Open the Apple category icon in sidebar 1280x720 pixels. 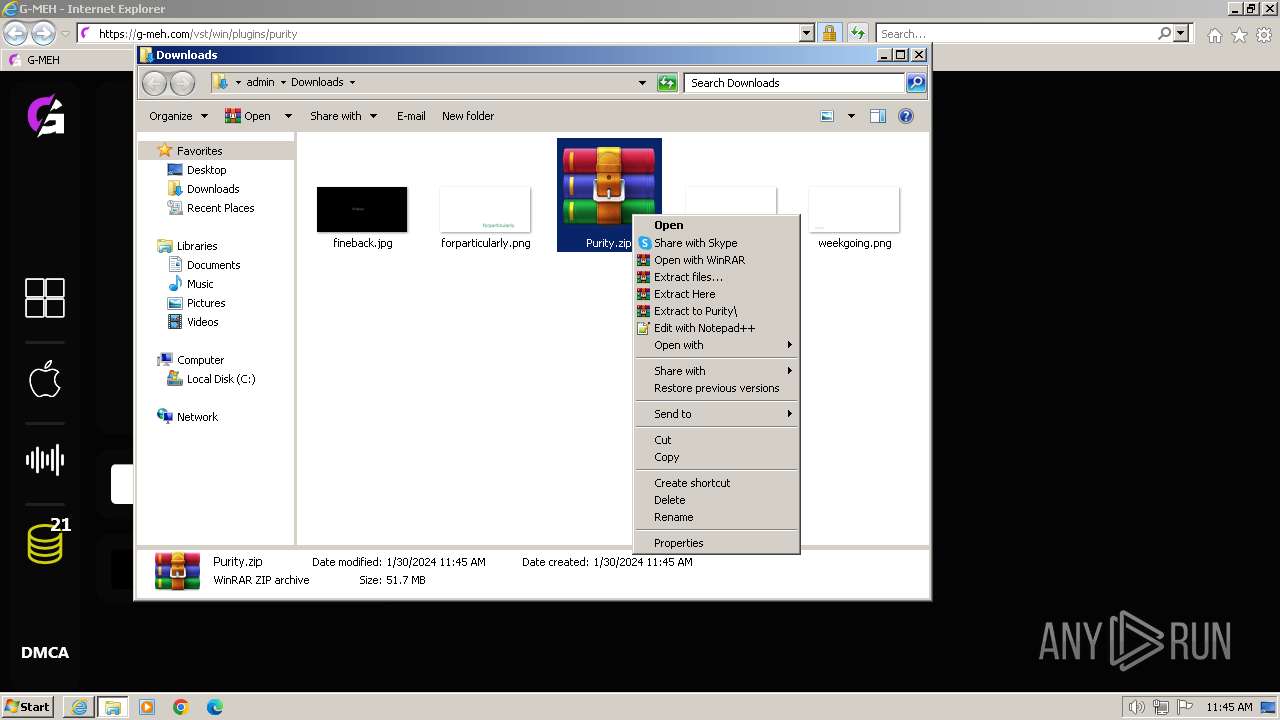click(x=45, y=379)
